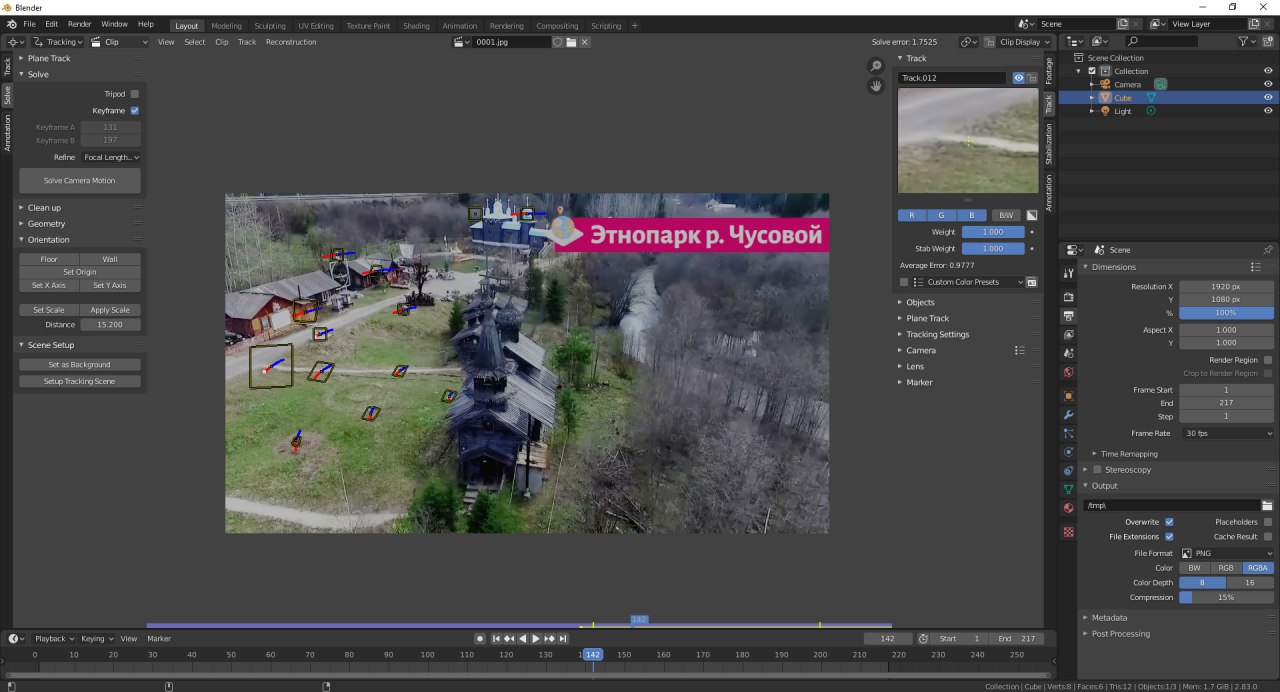The image size is (1280, 692).
Task: Click the jump to last frame control
Action: (563, 638)
